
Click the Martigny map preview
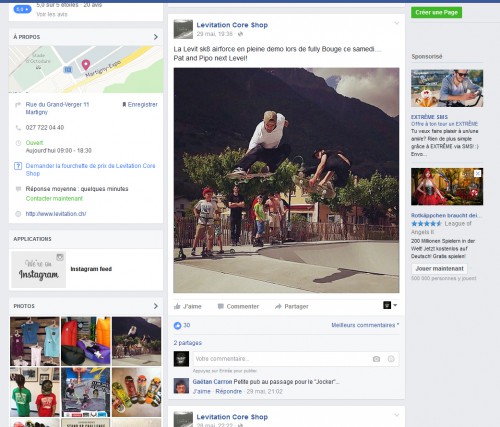86,69
